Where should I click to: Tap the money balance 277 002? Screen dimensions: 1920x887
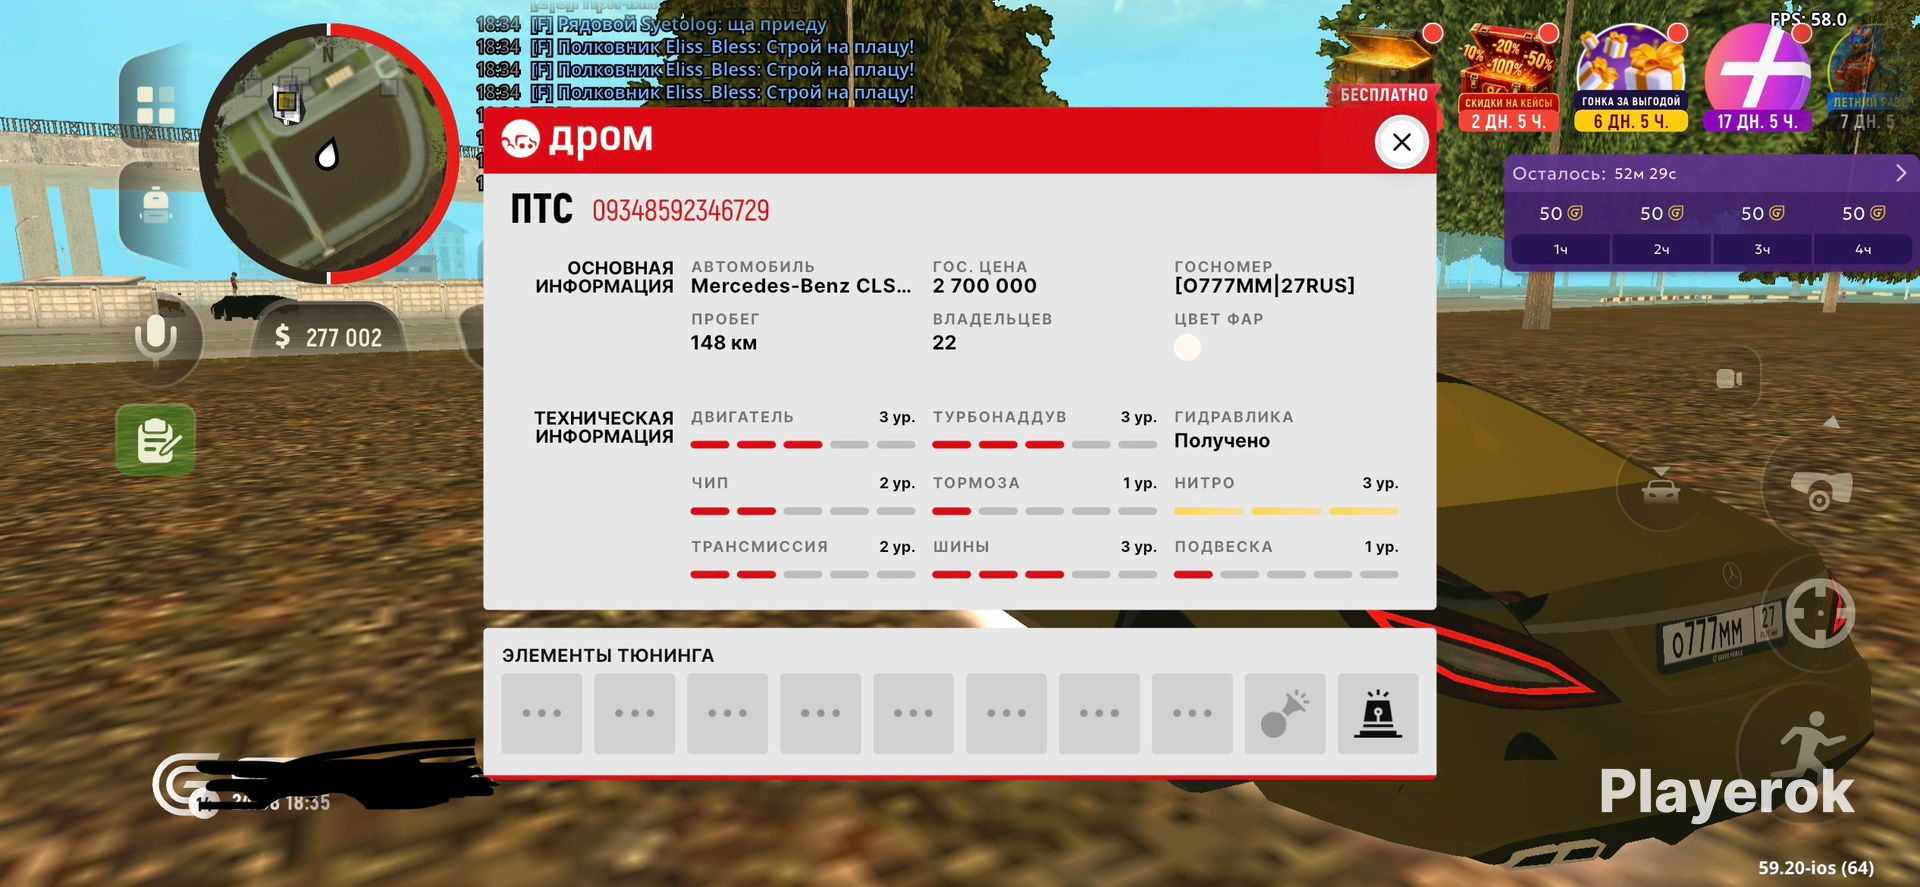point(329,338)
